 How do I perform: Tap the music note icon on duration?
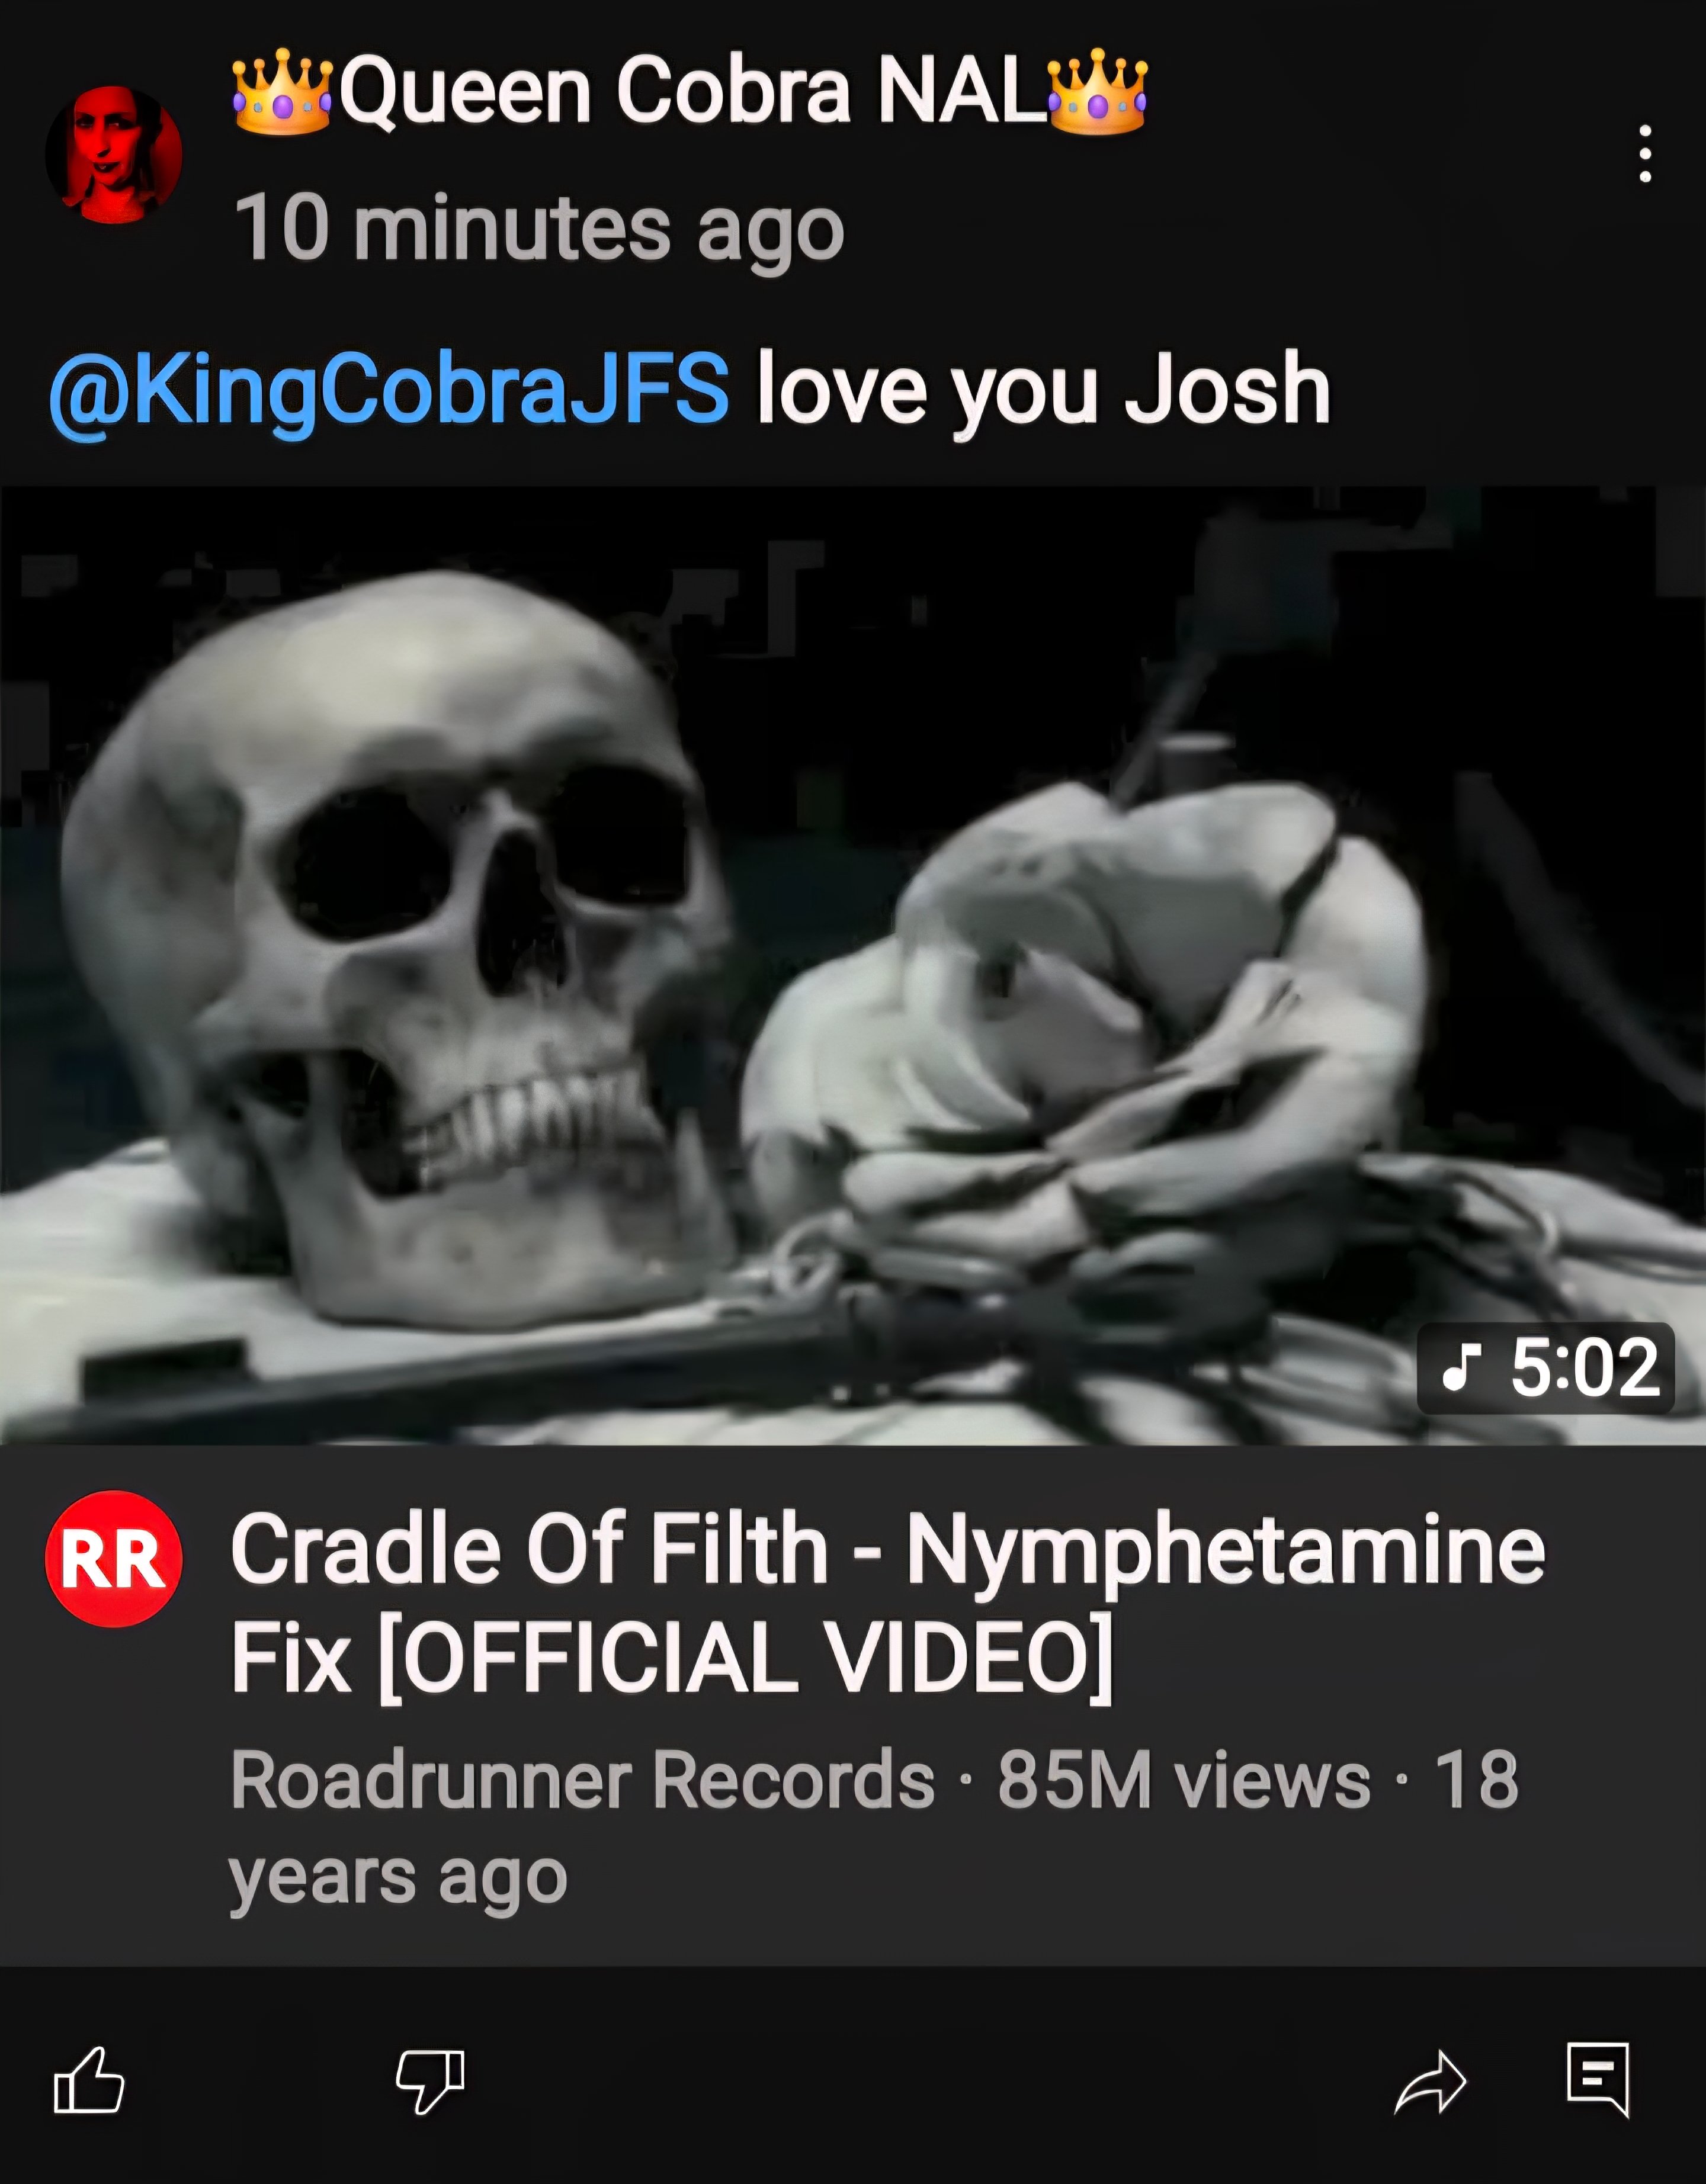(x=1461, y=1368)
